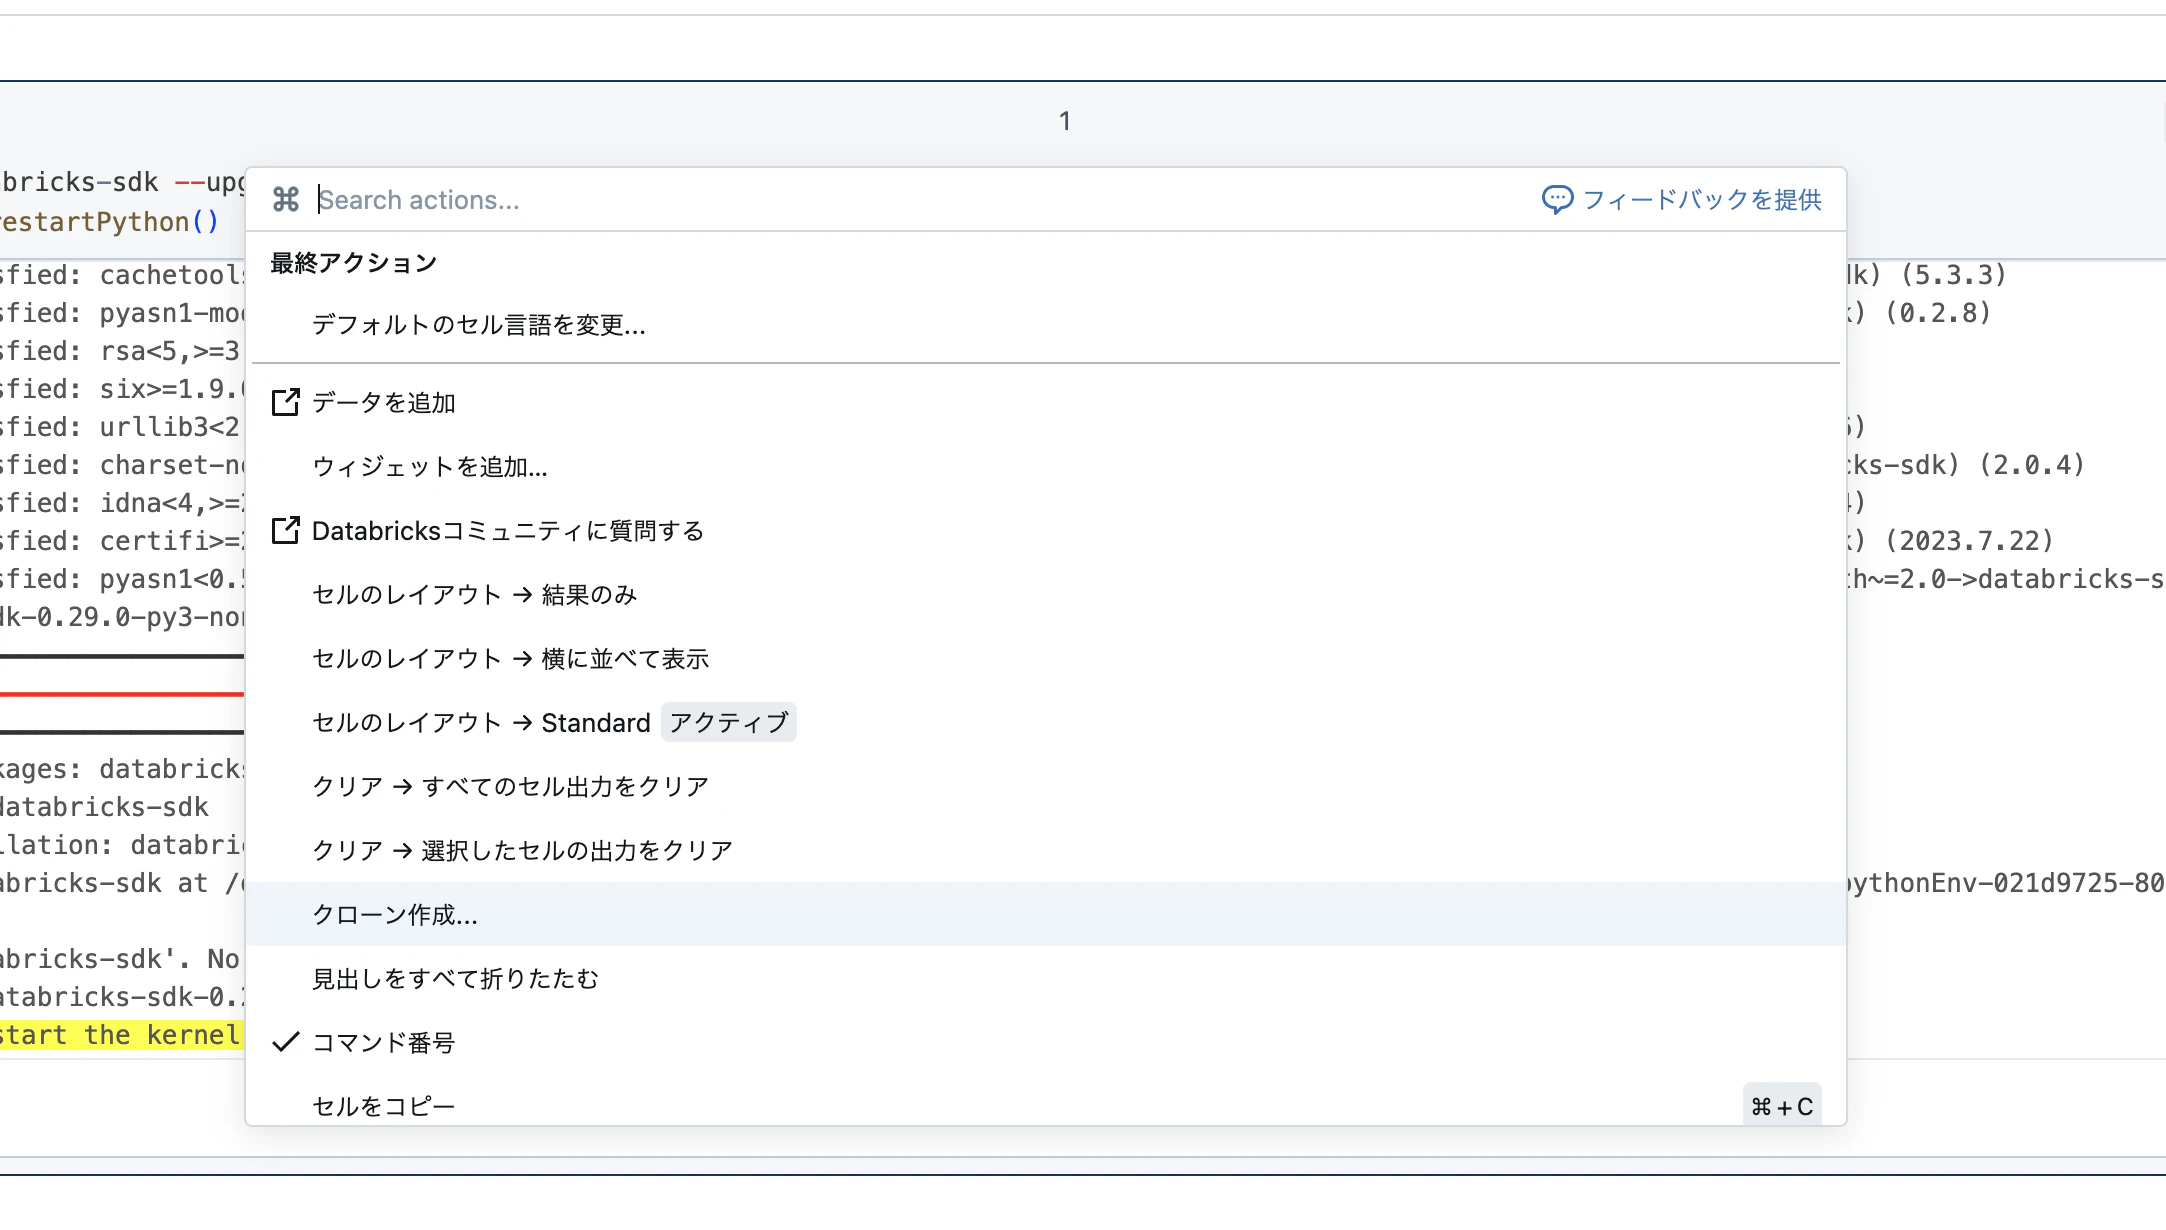Image resolution: width=2166 pixels, height=1230 pixels.
Task: Click the command palette ⌘ icon
Action: point(286,200)
